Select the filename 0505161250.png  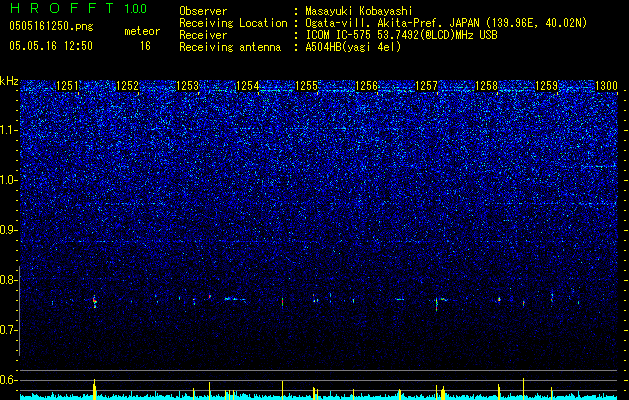[51, 27]
